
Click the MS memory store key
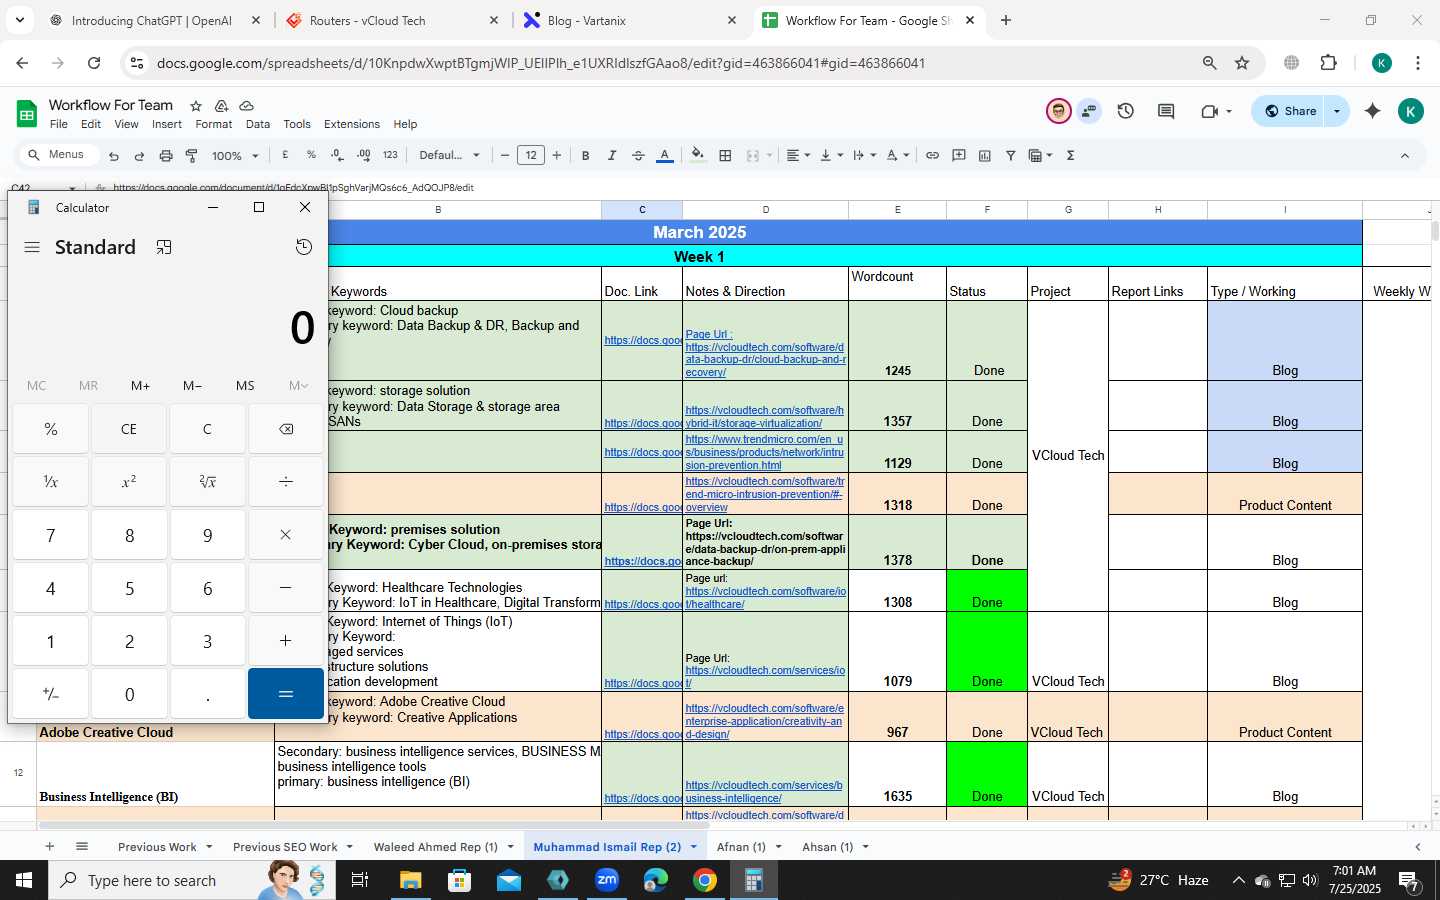(x=245, y=385)
